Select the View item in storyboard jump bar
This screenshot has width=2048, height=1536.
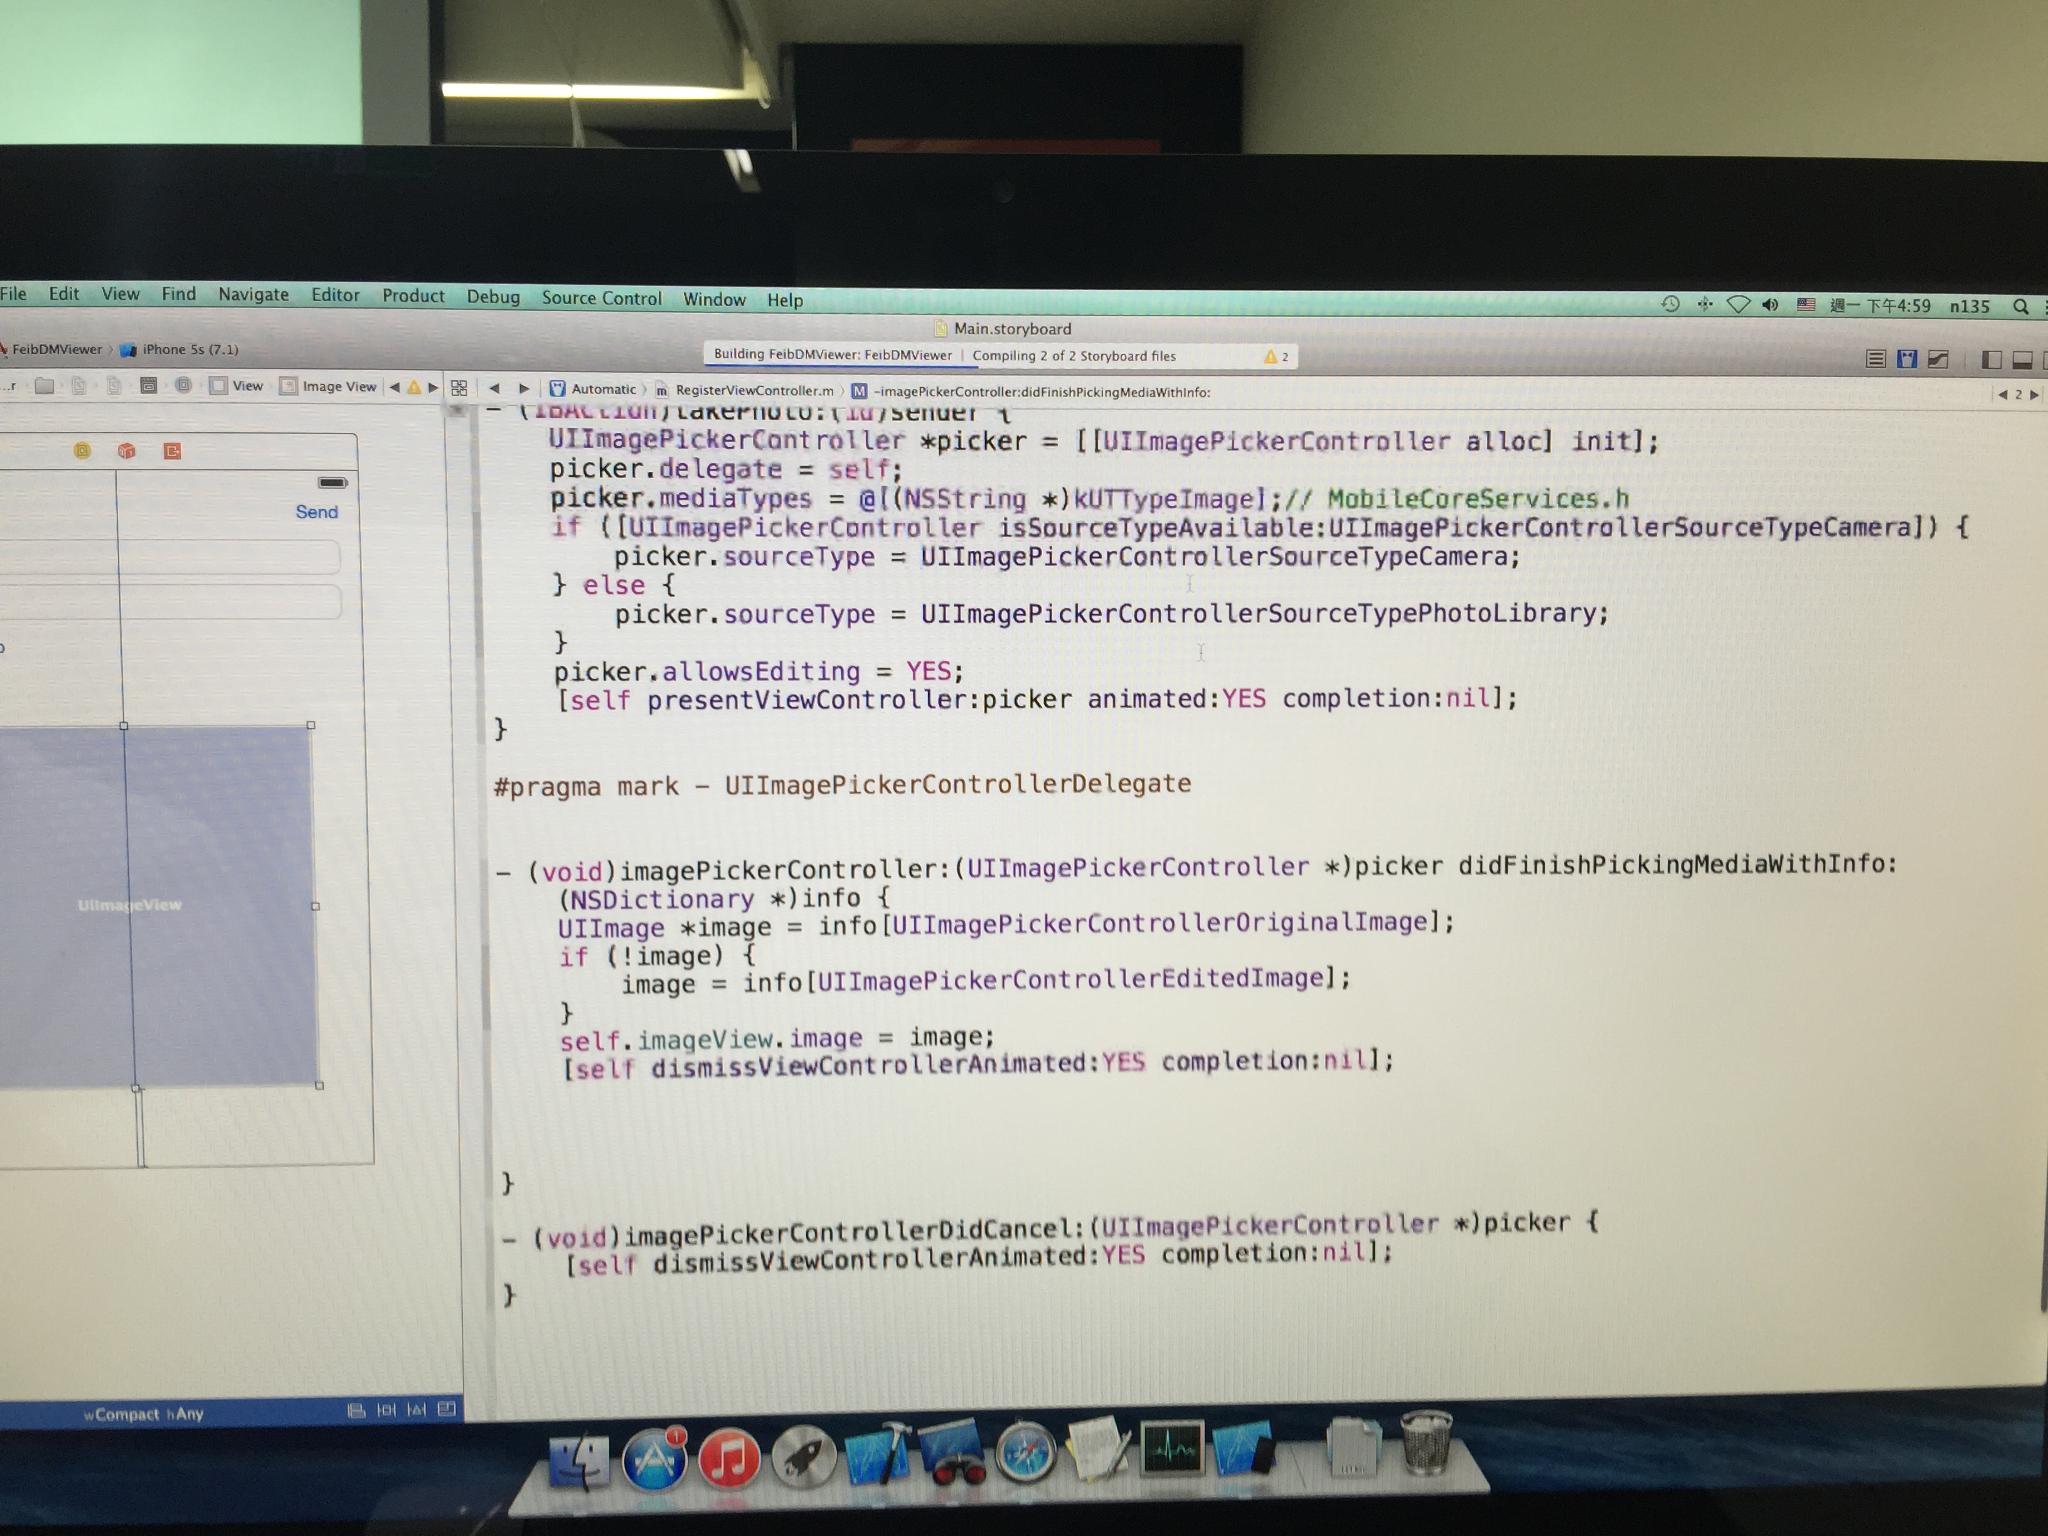(237, 386)
